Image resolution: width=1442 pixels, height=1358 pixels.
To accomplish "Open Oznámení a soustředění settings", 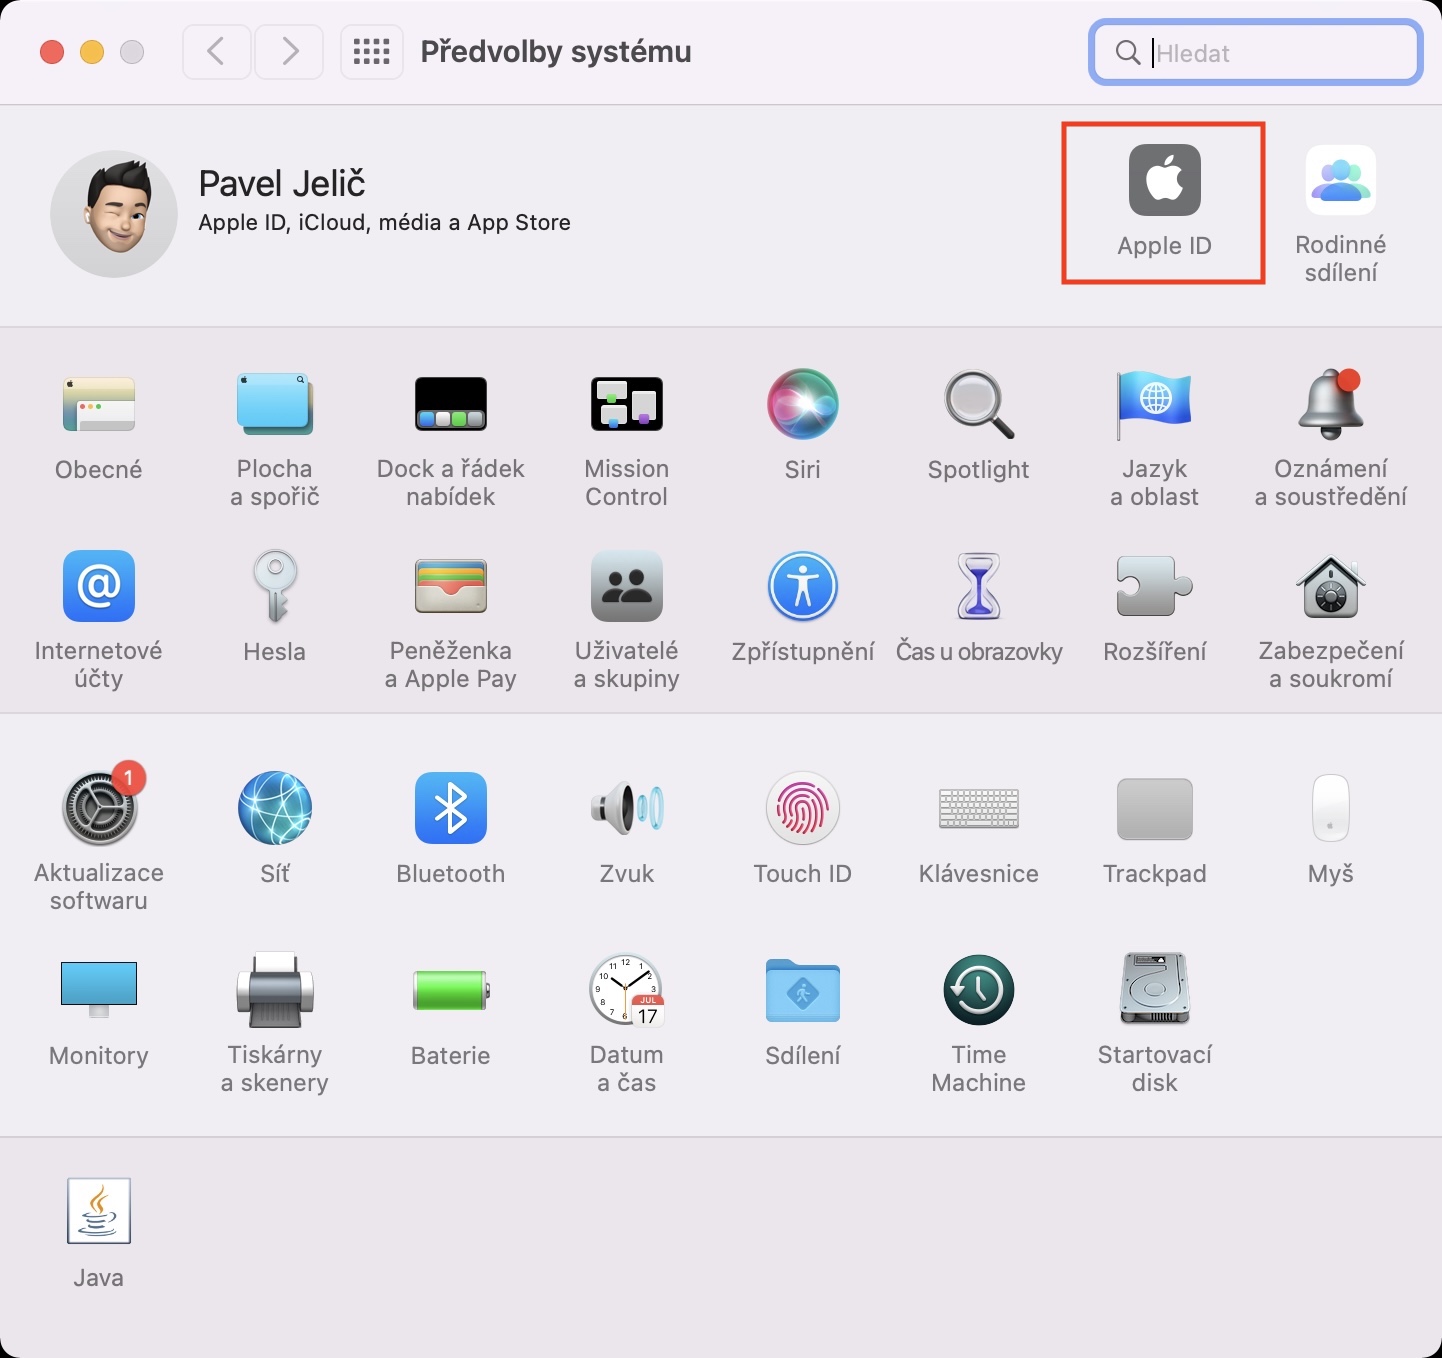I will 1331,439.
